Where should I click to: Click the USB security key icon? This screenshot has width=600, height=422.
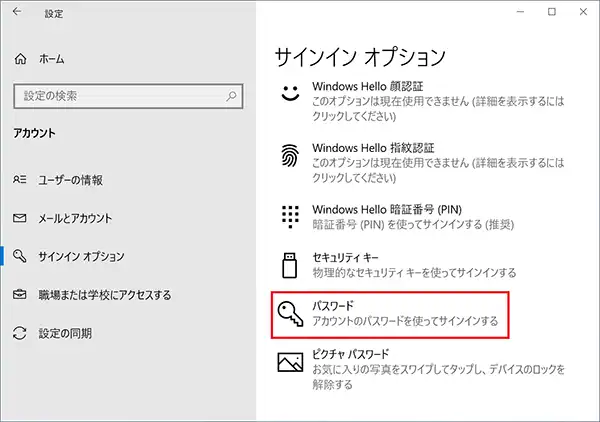coord(289,265)
